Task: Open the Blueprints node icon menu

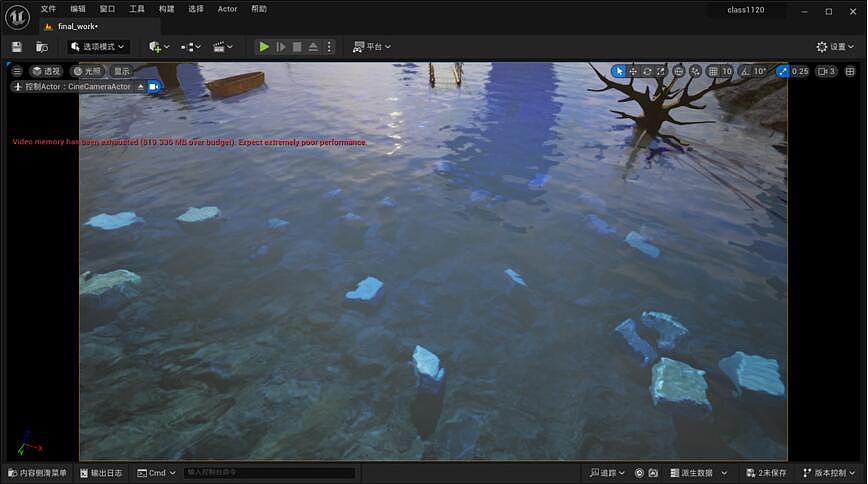Action: [190, 47]
